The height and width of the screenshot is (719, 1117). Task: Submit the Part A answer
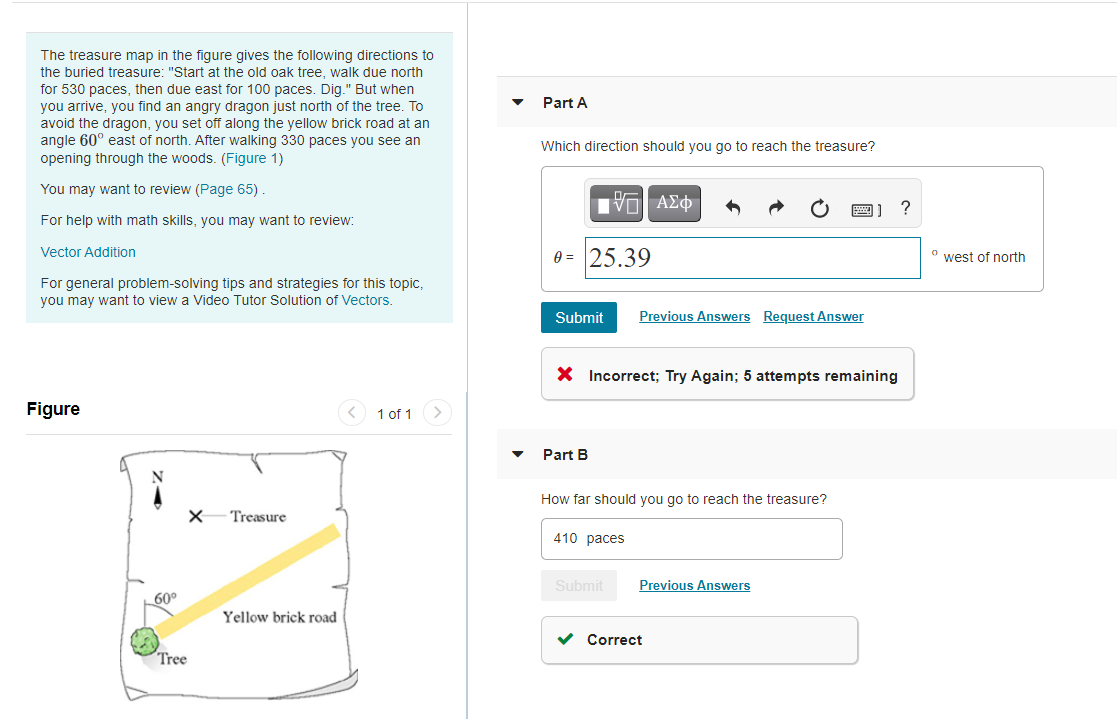coord(578,317)
